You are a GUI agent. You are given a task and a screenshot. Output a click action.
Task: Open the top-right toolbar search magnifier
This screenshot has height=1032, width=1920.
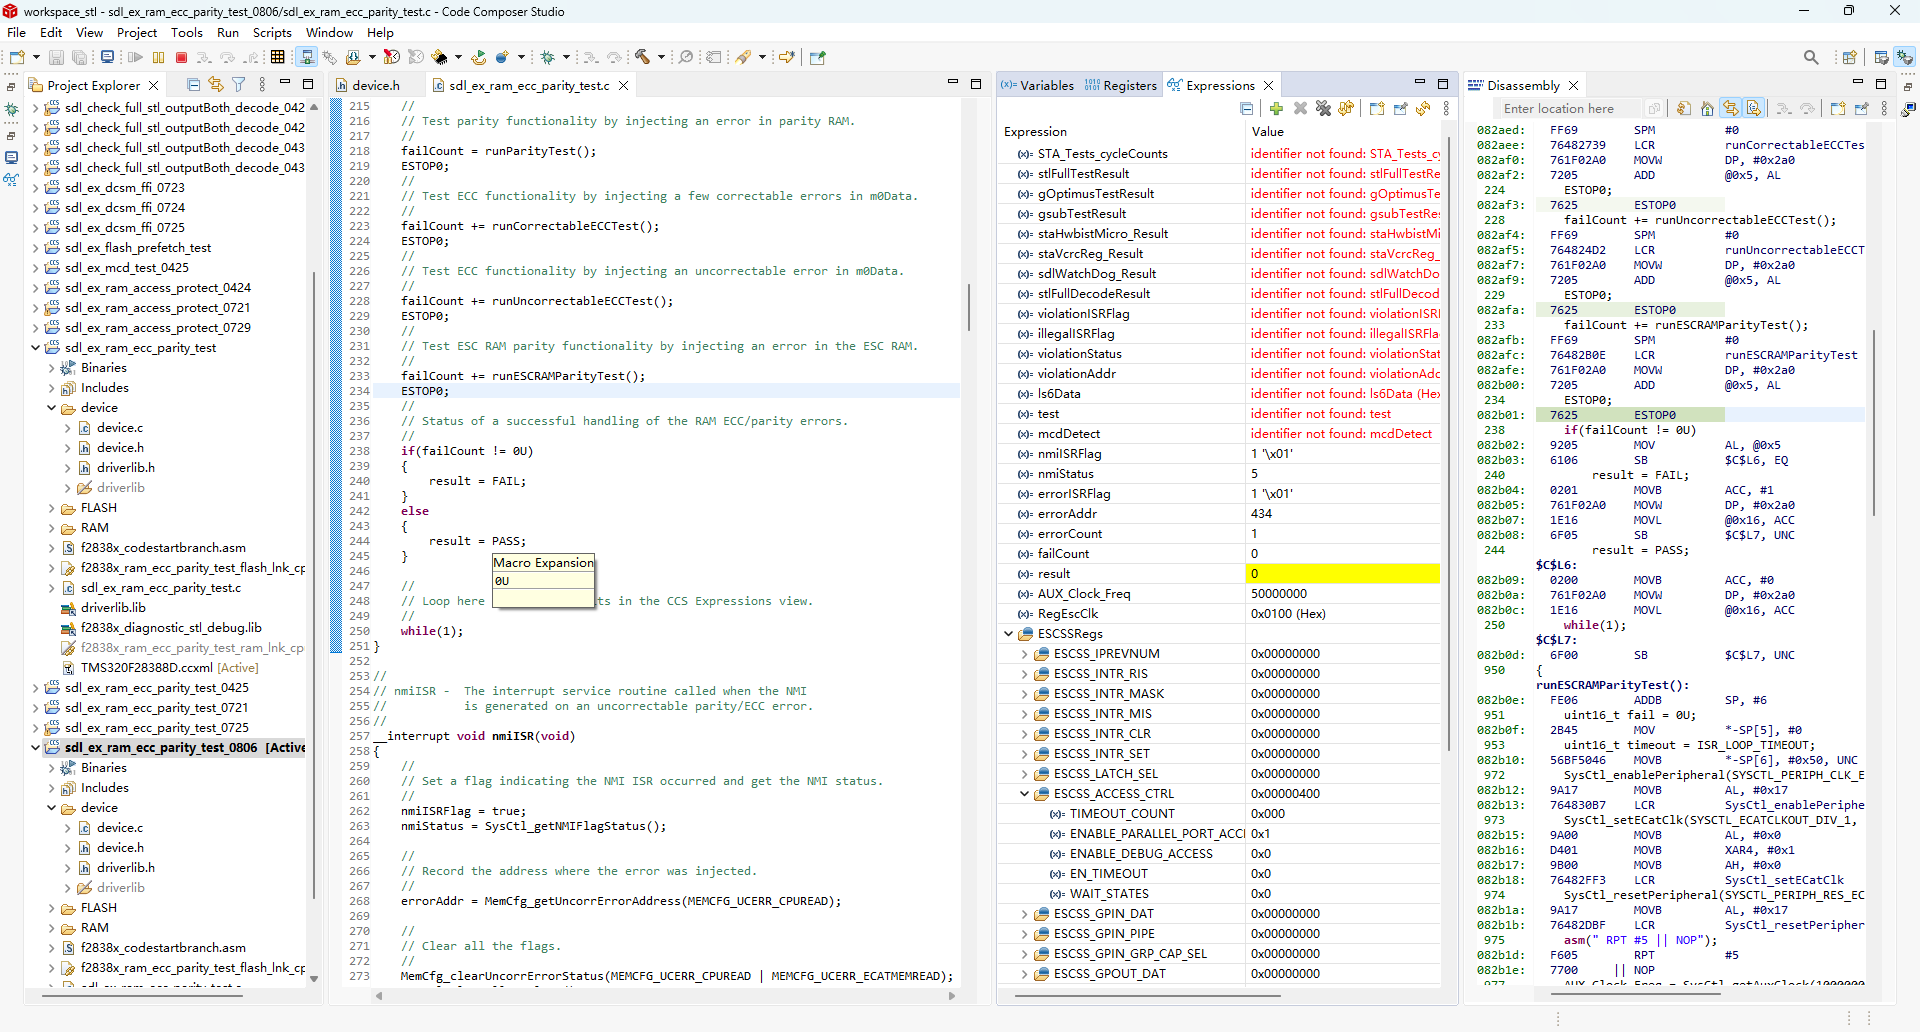[1811, 57]
